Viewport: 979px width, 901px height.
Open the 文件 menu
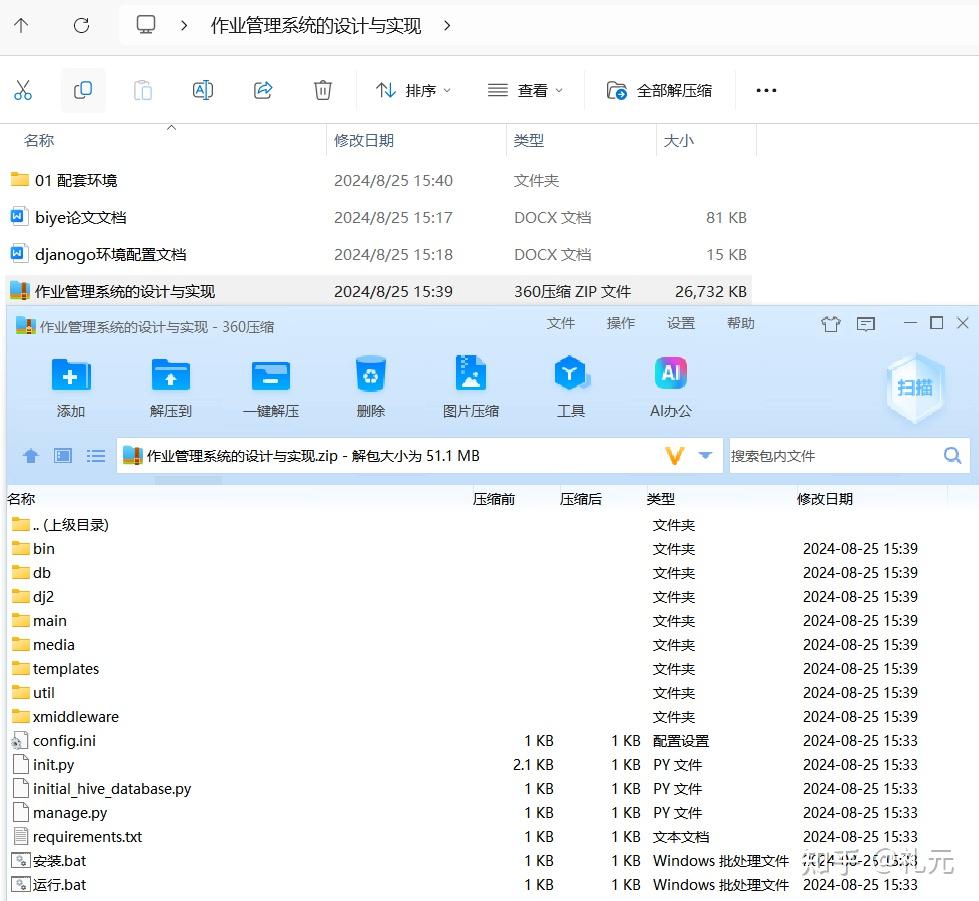562,323
